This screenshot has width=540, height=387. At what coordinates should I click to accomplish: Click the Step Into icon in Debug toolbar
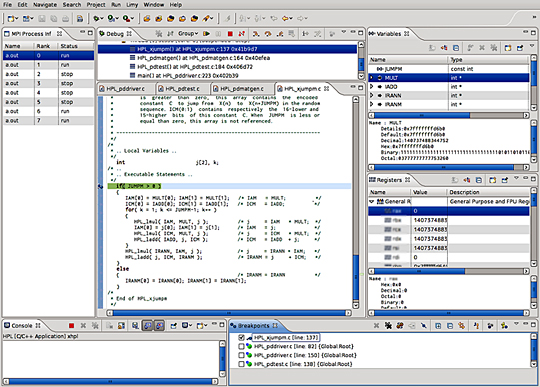pyautogui.click(x=256, y=33)
